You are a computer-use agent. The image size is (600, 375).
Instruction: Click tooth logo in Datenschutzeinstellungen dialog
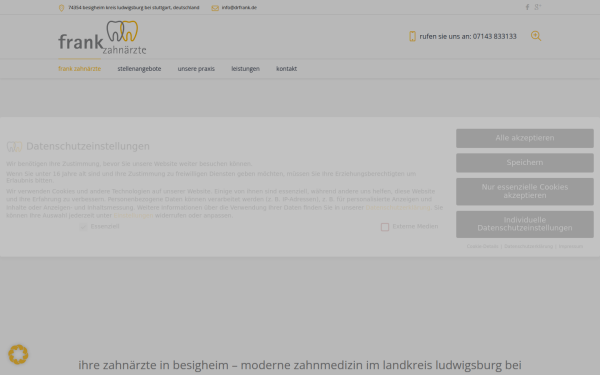pyautogui.click(x=15, y=146)
